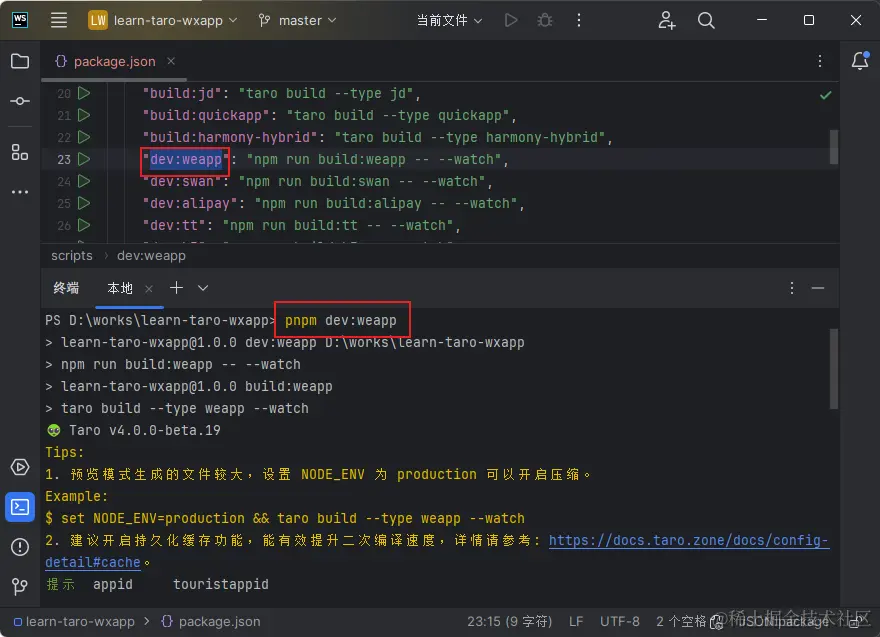This screenshot has width=880, height=637.
Task: Change the LF line separator
Action: pyautogui.click(x=576, y=621)
